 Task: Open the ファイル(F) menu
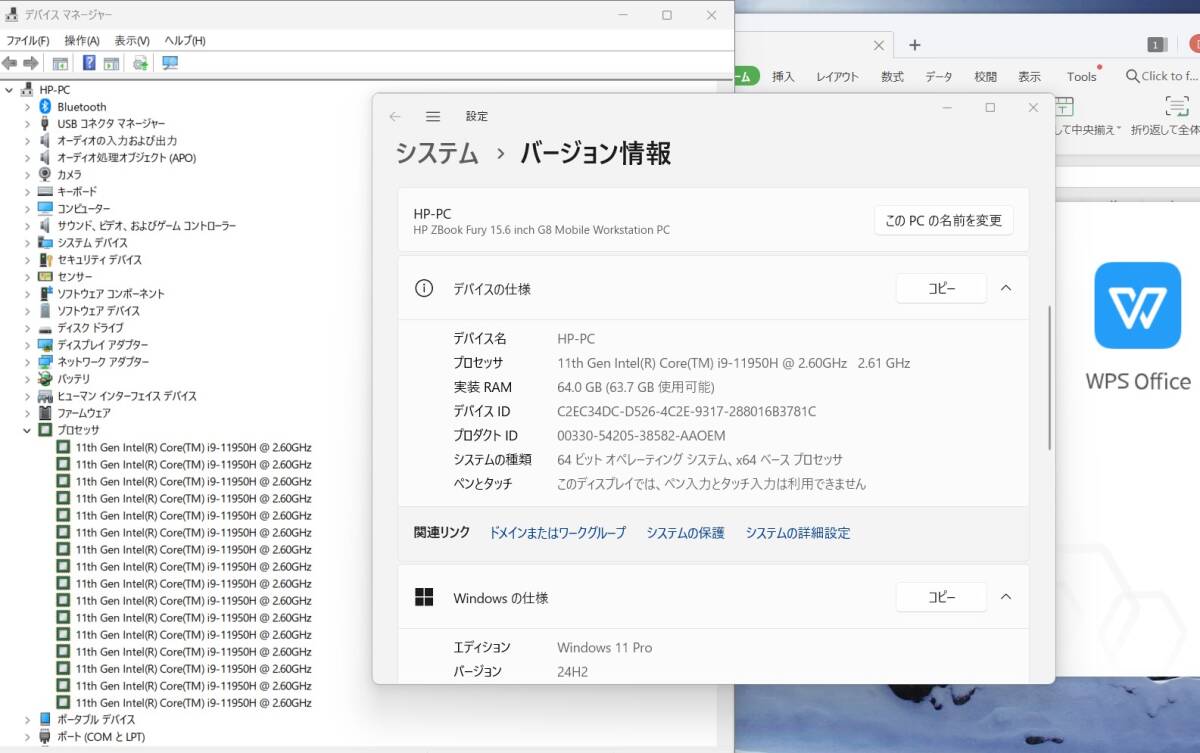[x=28, y=41]
